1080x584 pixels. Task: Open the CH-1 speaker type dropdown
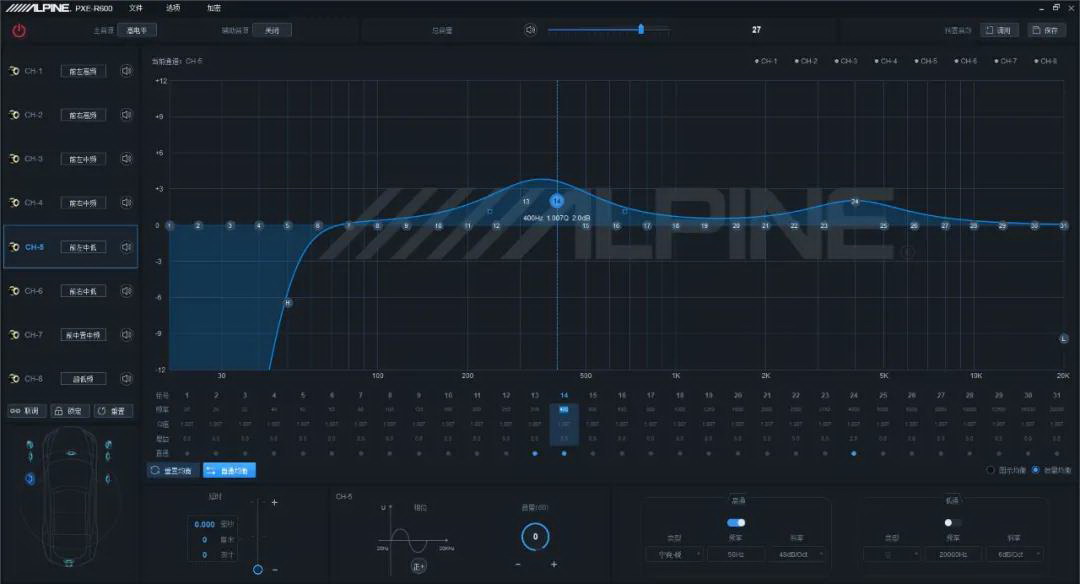point(83,71)
